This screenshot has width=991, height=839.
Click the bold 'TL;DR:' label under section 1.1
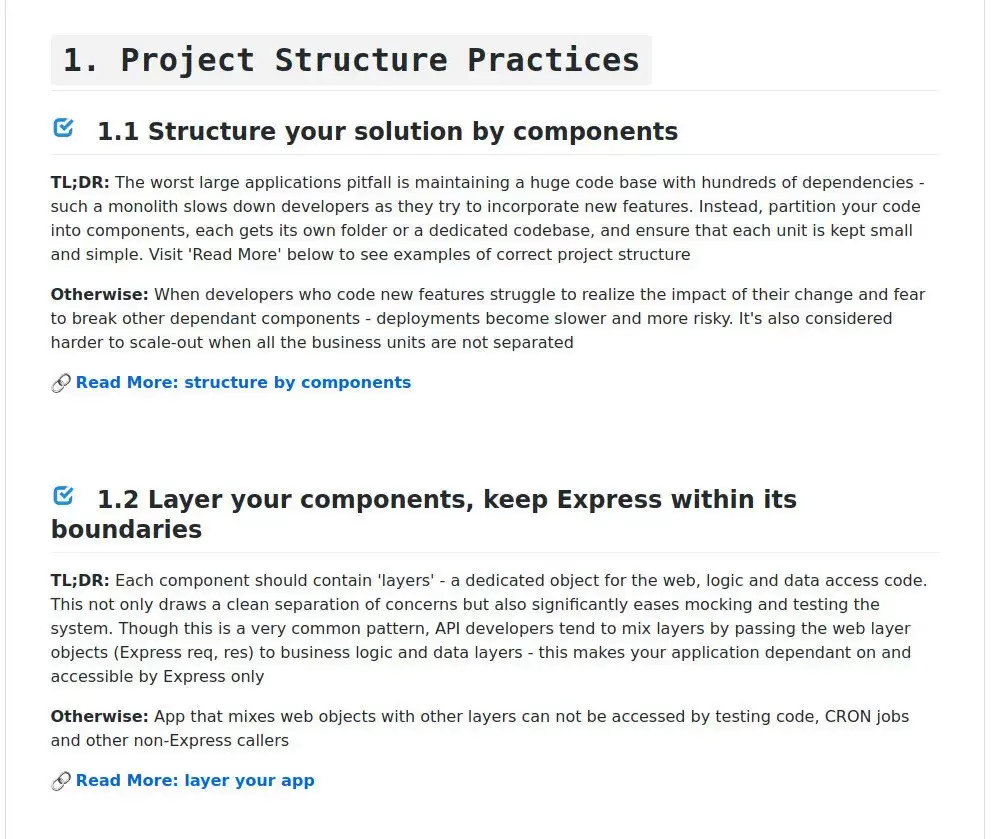click(x=80, y=182)
